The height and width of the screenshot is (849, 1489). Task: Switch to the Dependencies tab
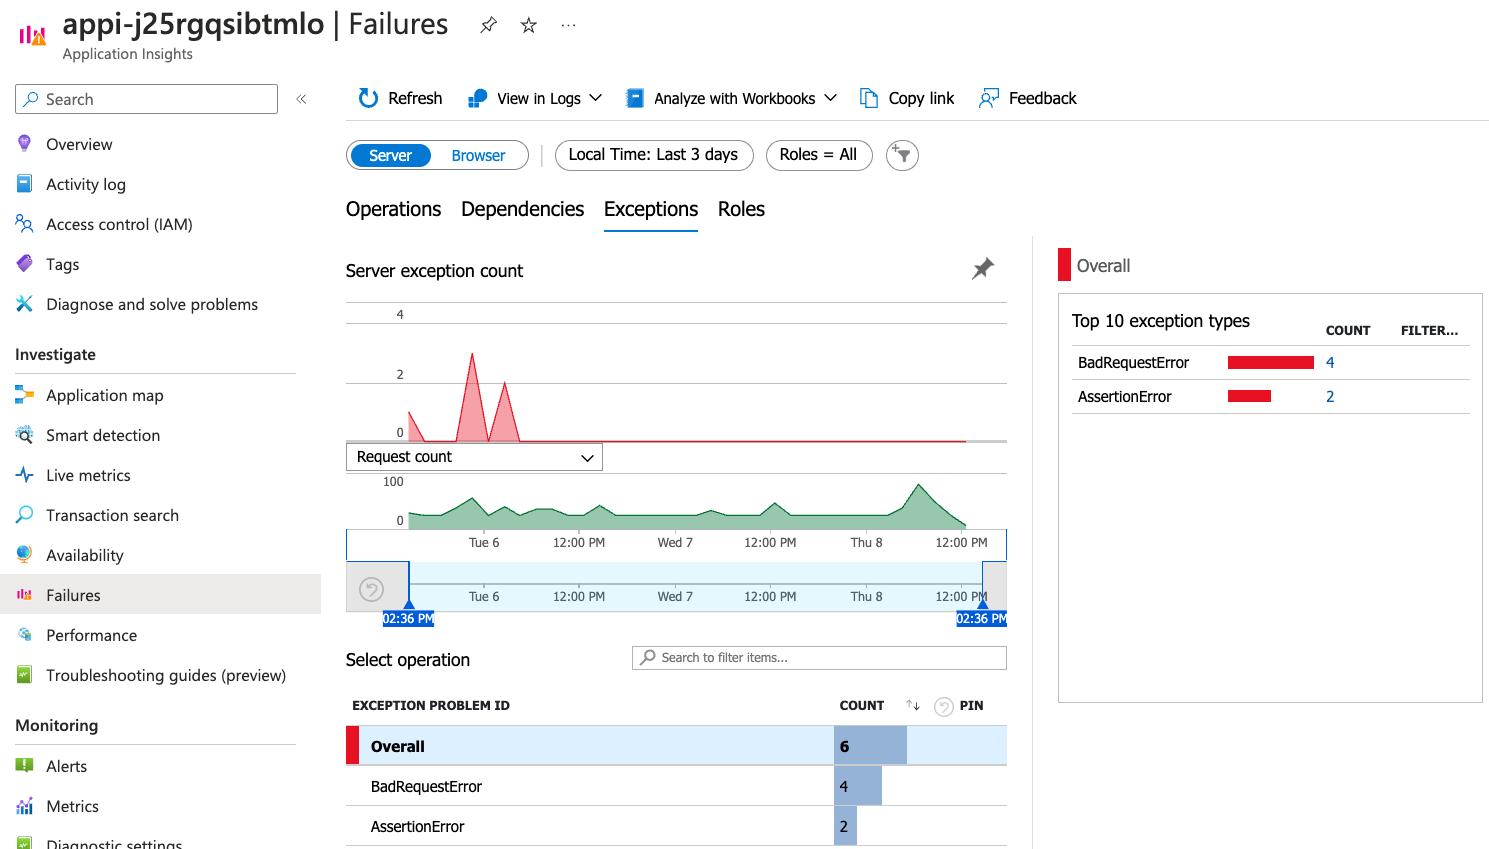[x=522, y=209]
